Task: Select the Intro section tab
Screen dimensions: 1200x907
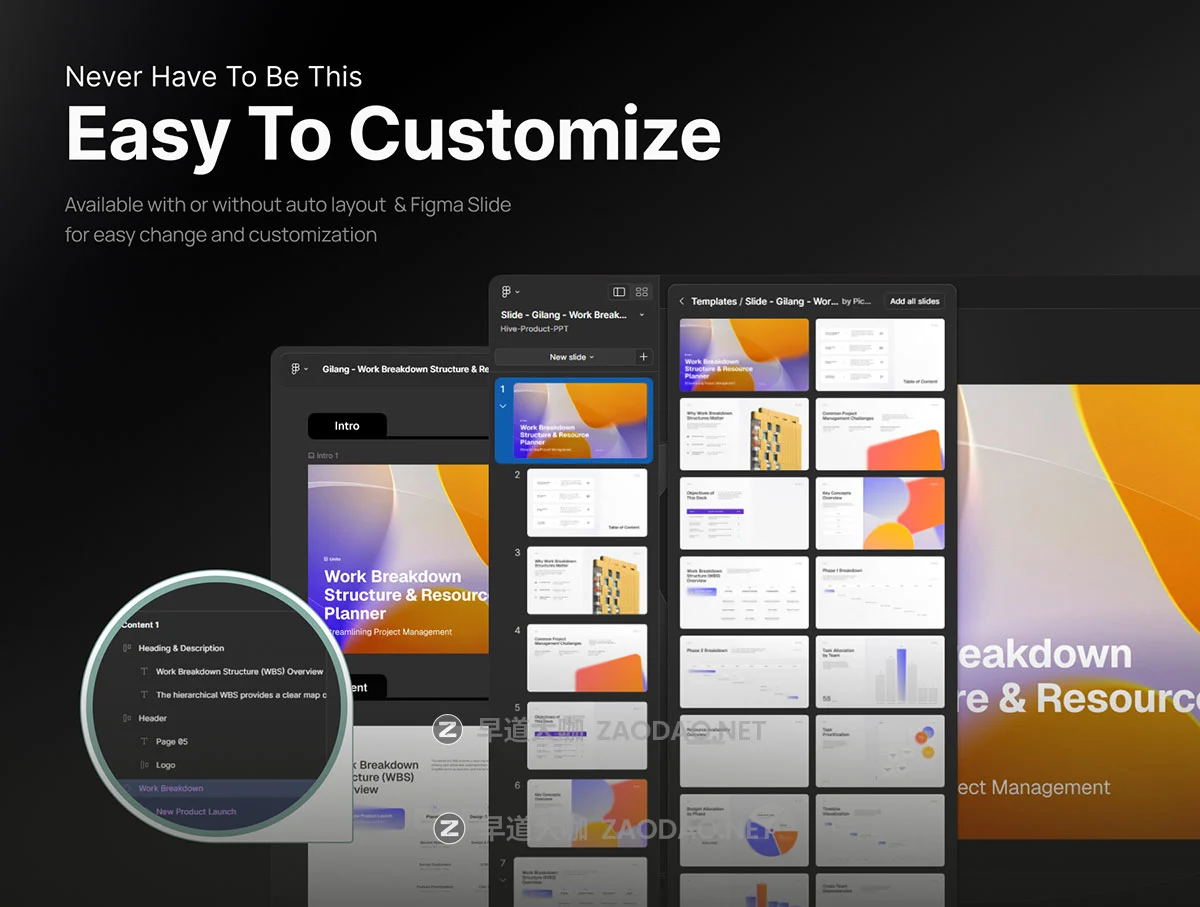Action: click(x=346, y=426)
